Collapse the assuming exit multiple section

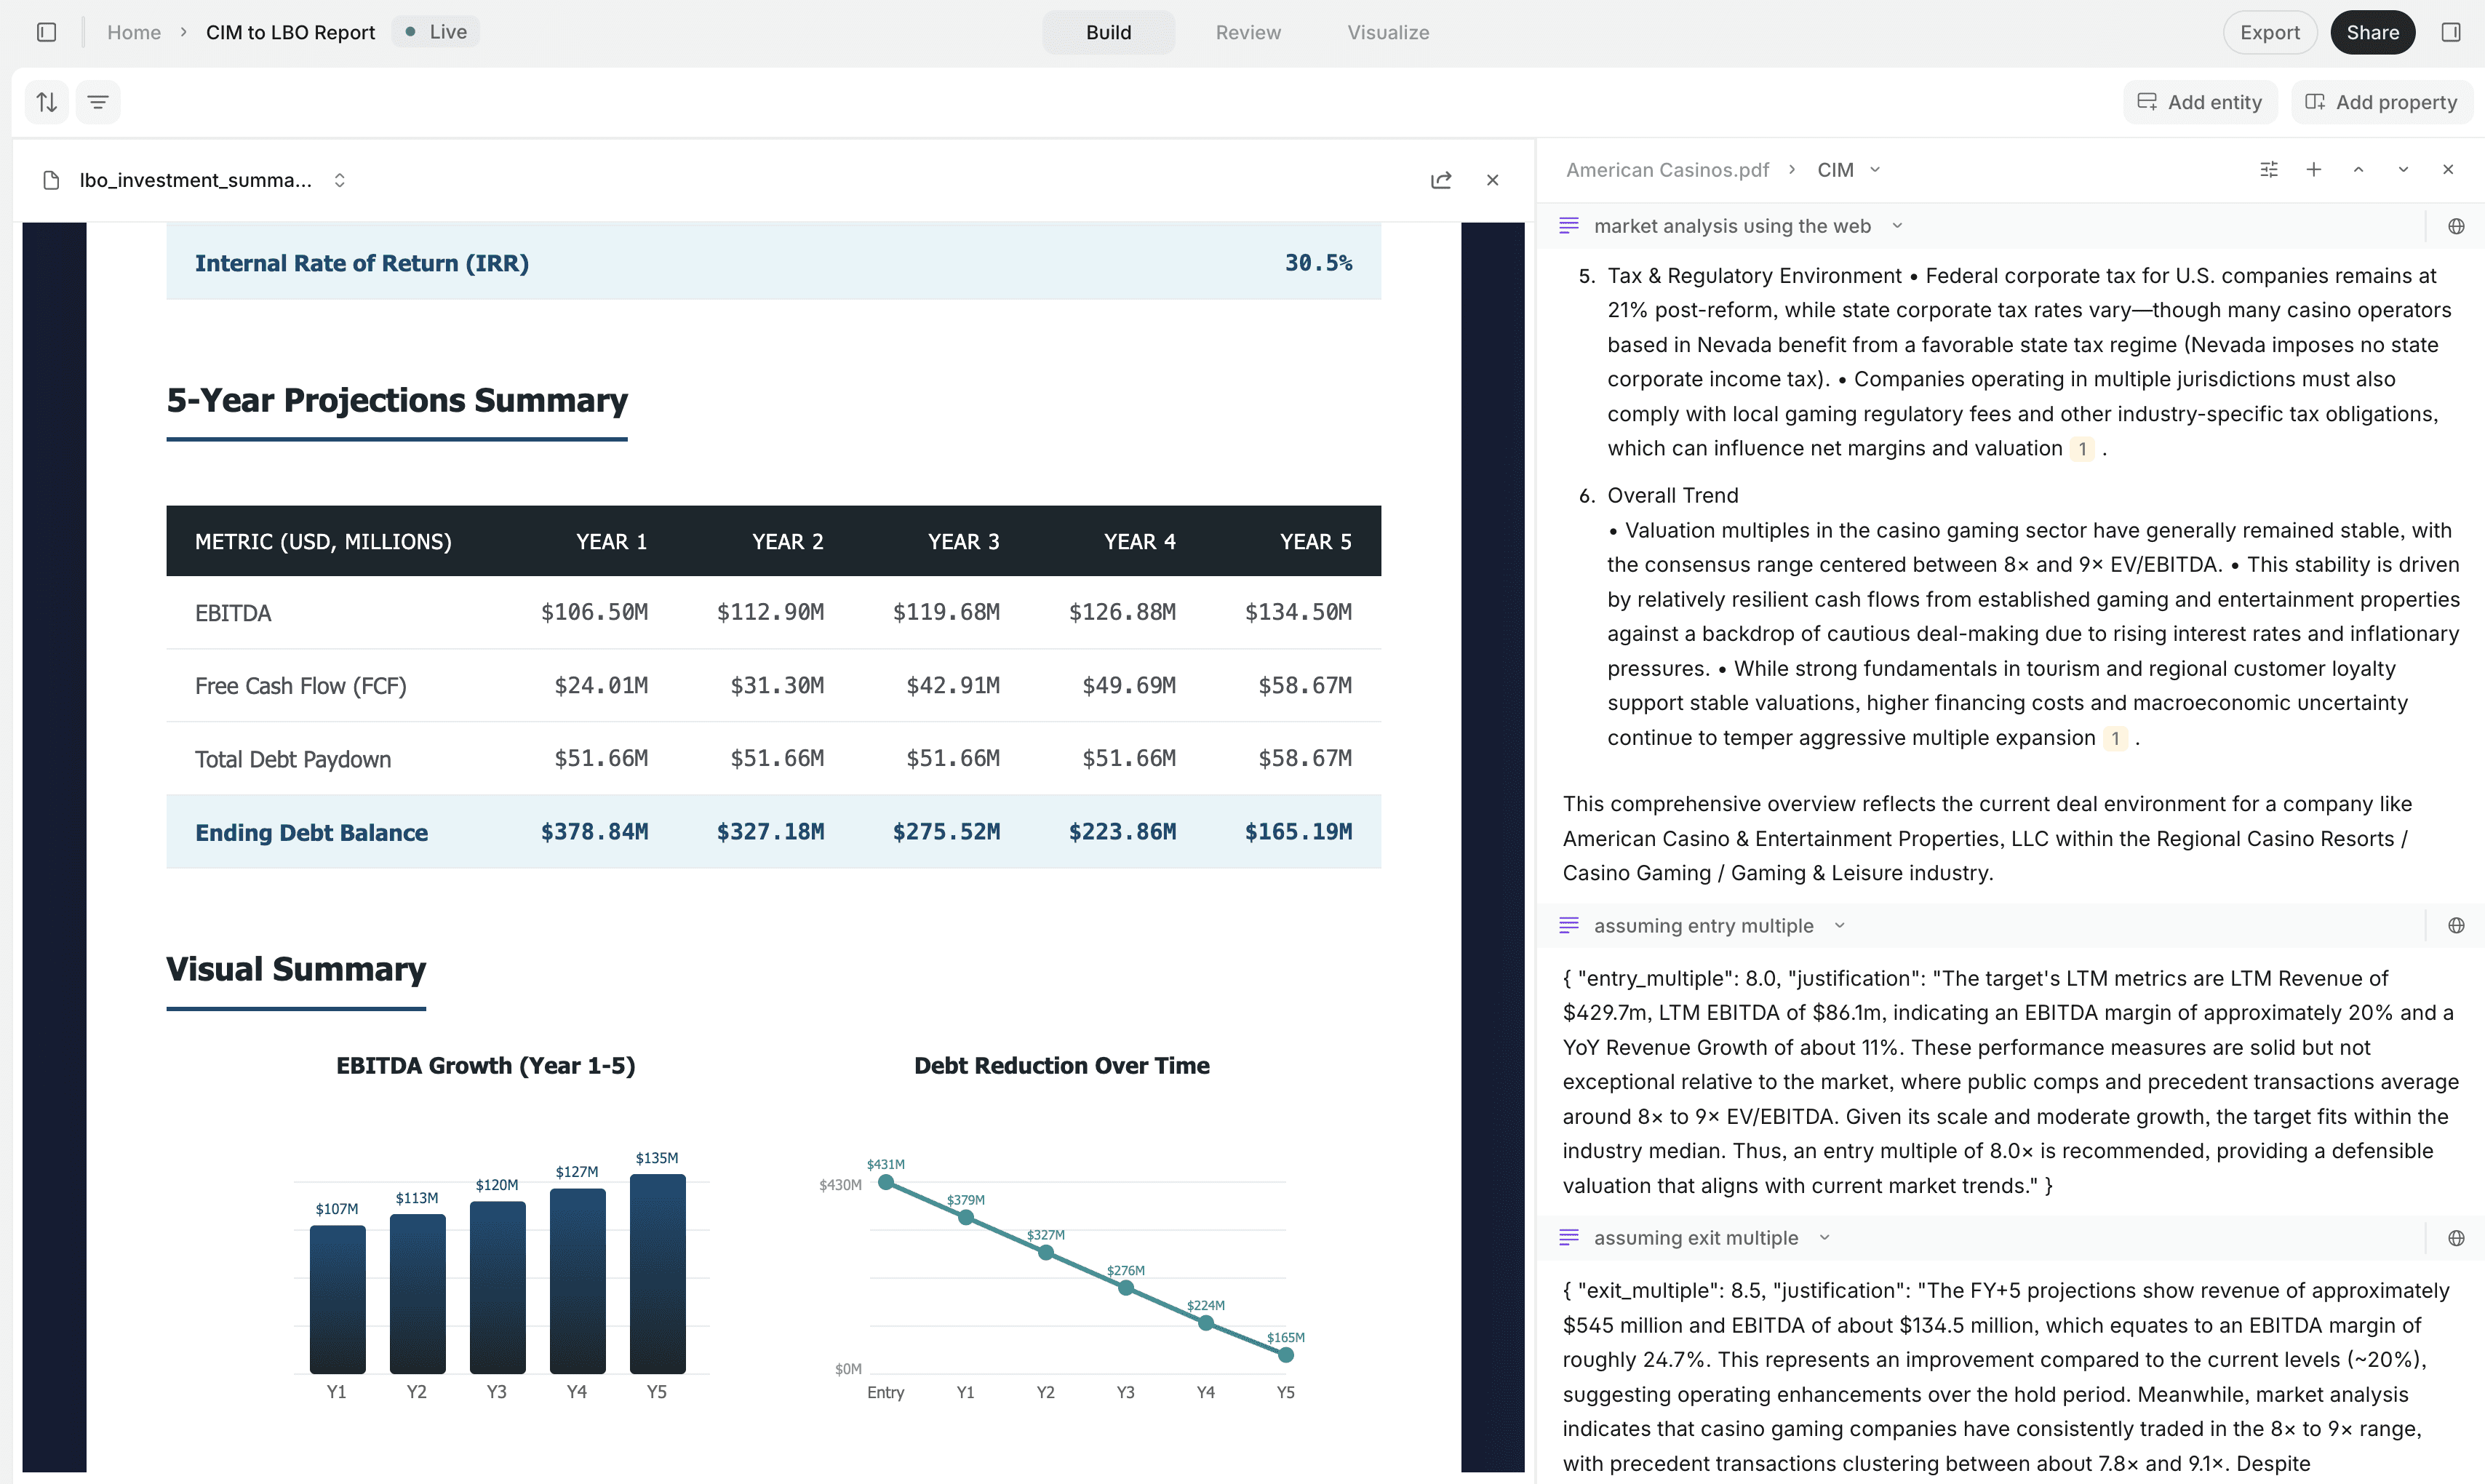1824,1237
